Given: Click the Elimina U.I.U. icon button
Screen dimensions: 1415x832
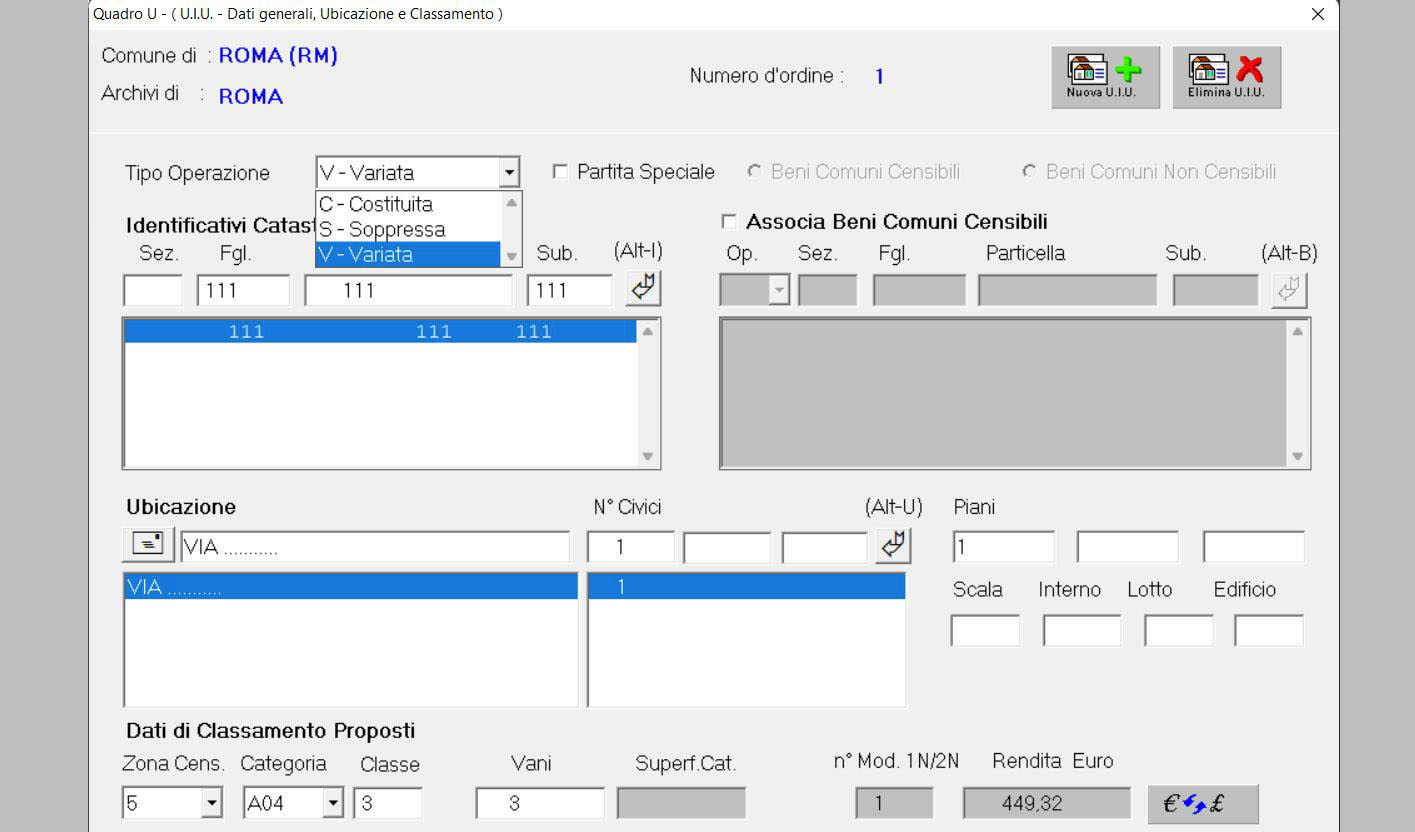Looking at the screenshot, I should coord(1226,77).
